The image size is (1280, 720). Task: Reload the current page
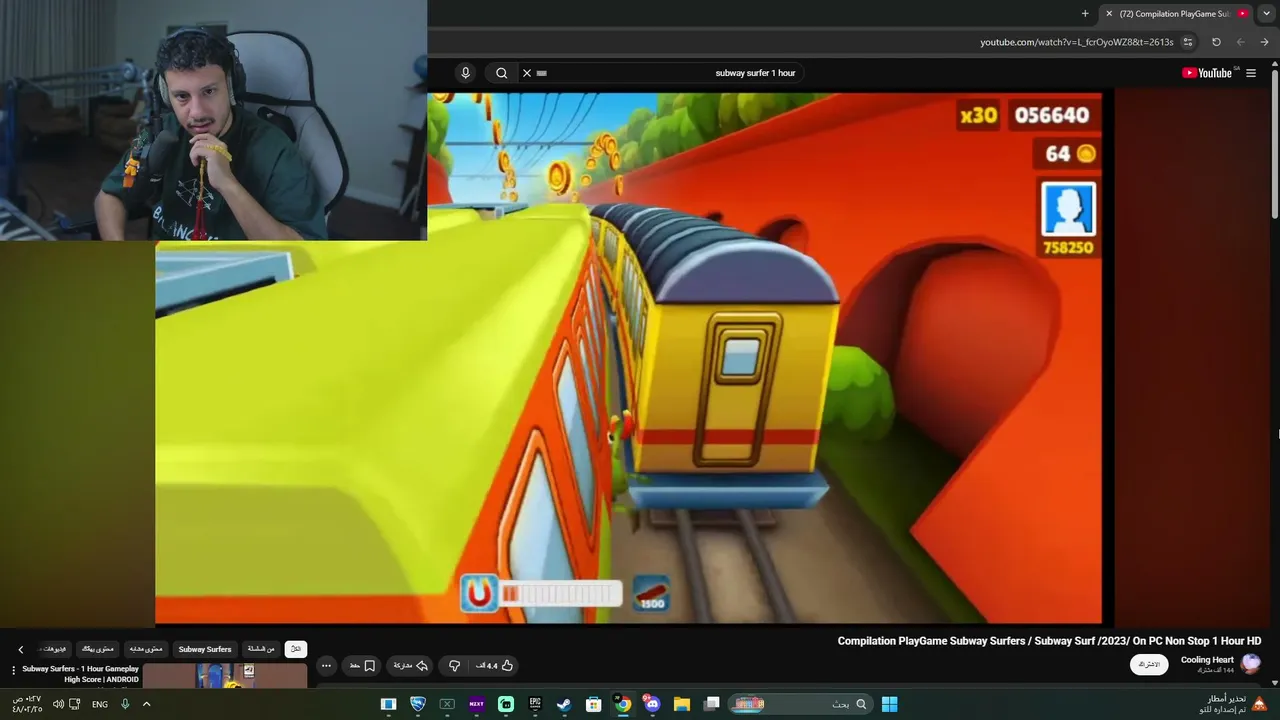tap(1216, 42)
